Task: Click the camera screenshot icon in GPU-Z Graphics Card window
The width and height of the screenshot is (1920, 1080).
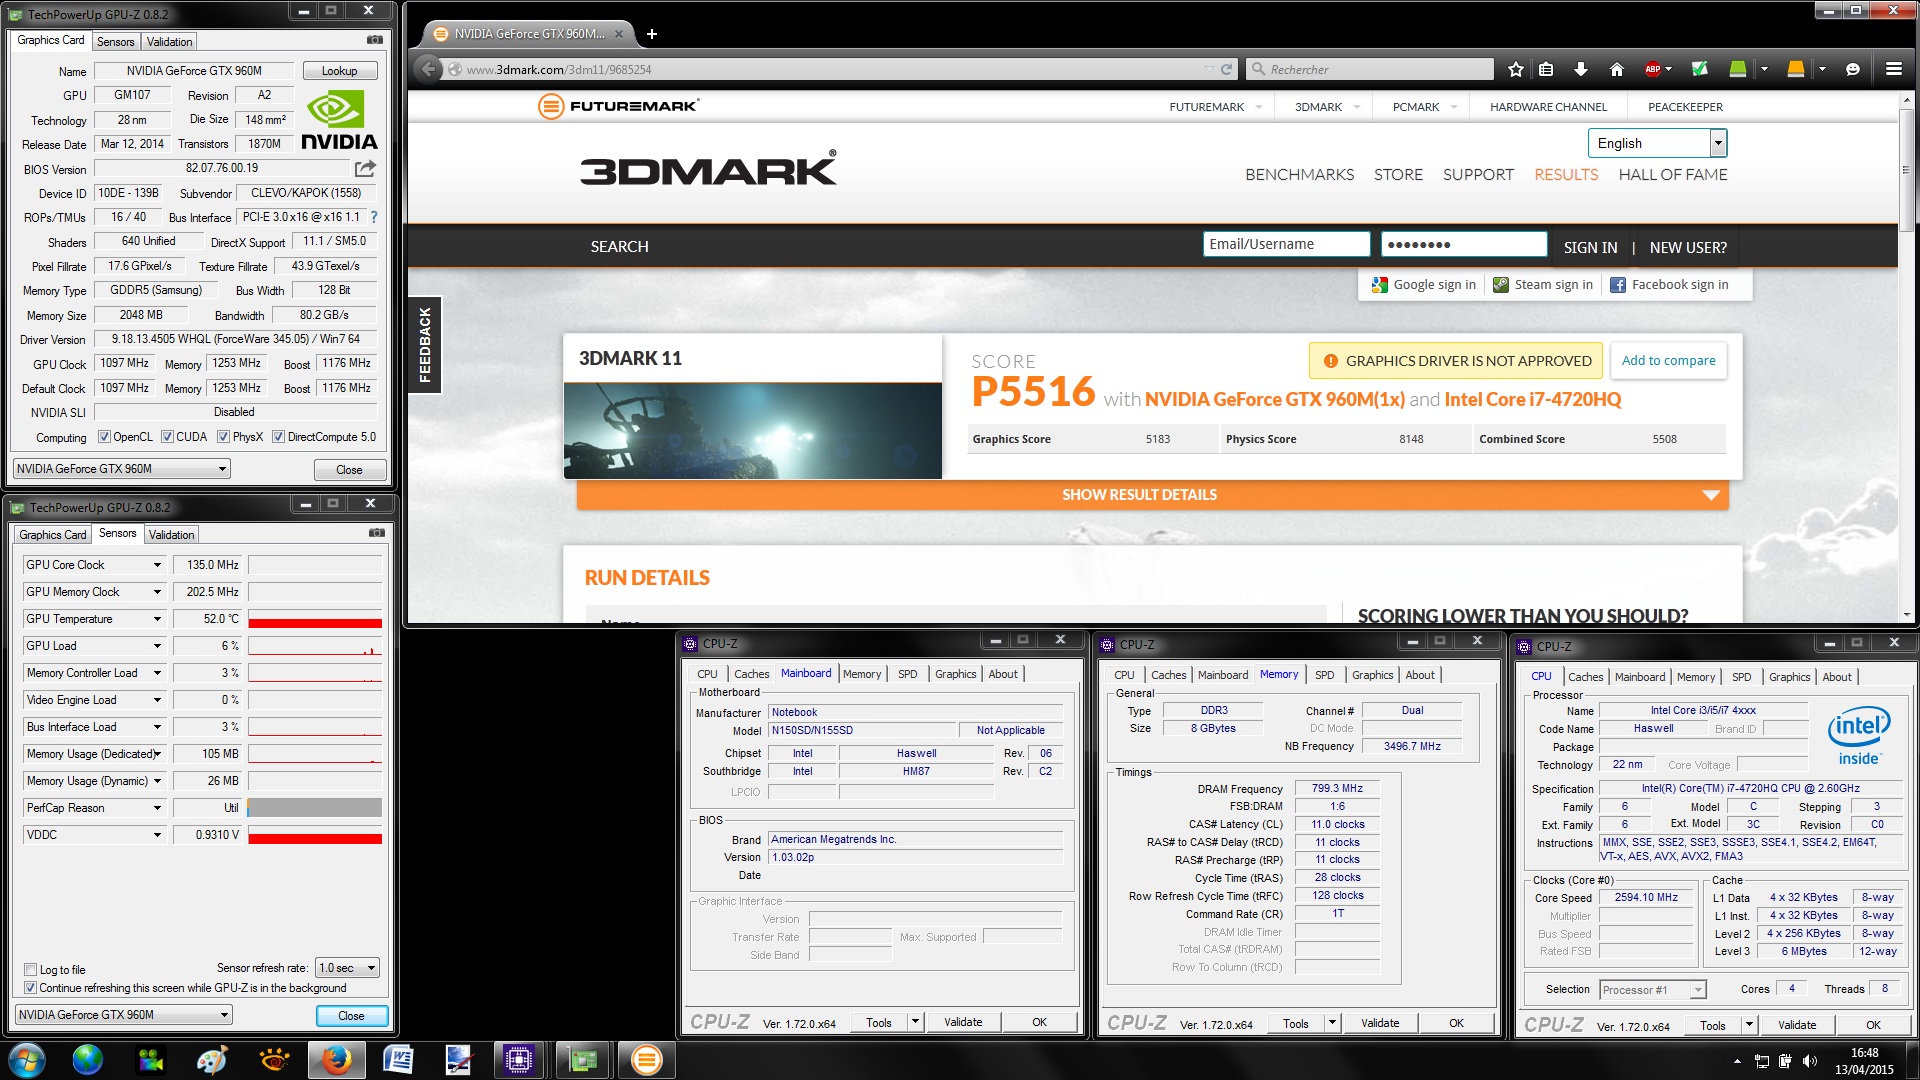Action: coord(375,40)
